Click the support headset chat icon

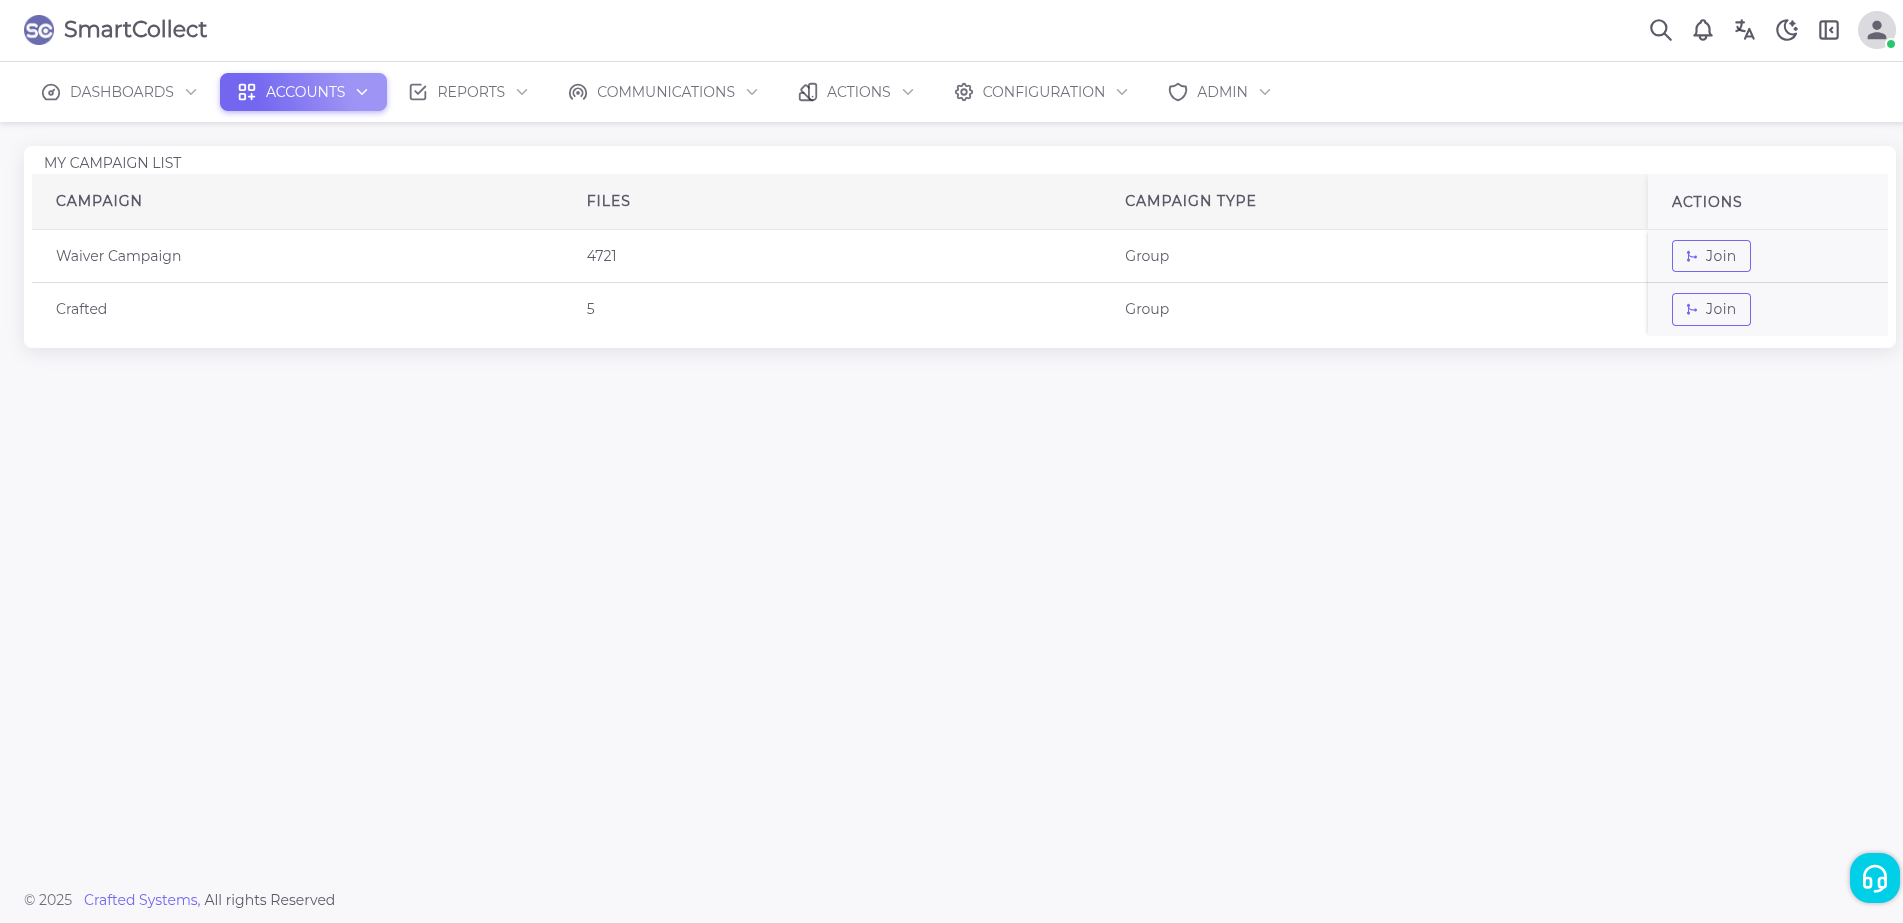[1874, 878]
